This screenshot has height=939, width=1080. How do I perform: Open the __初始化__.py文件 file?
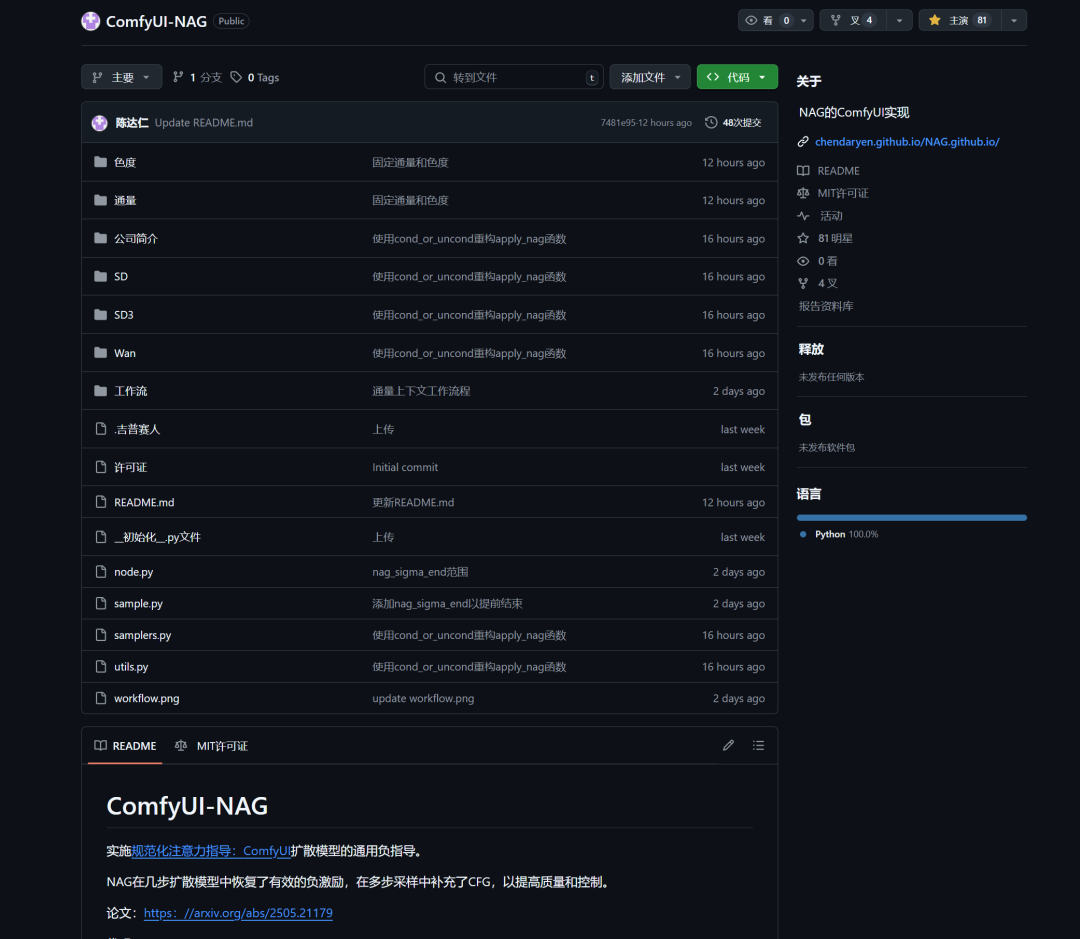(157, 537)
